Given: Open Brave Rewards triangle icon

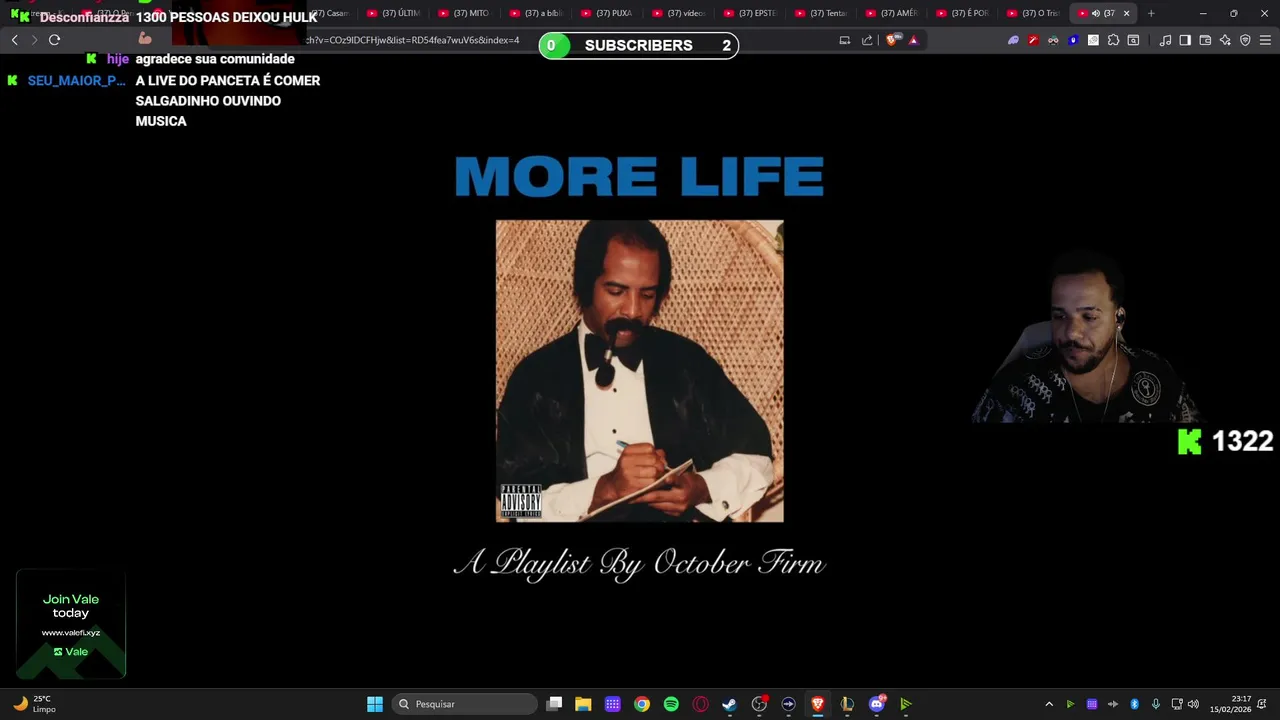Looking at the screenshot, I should point(913,40).
